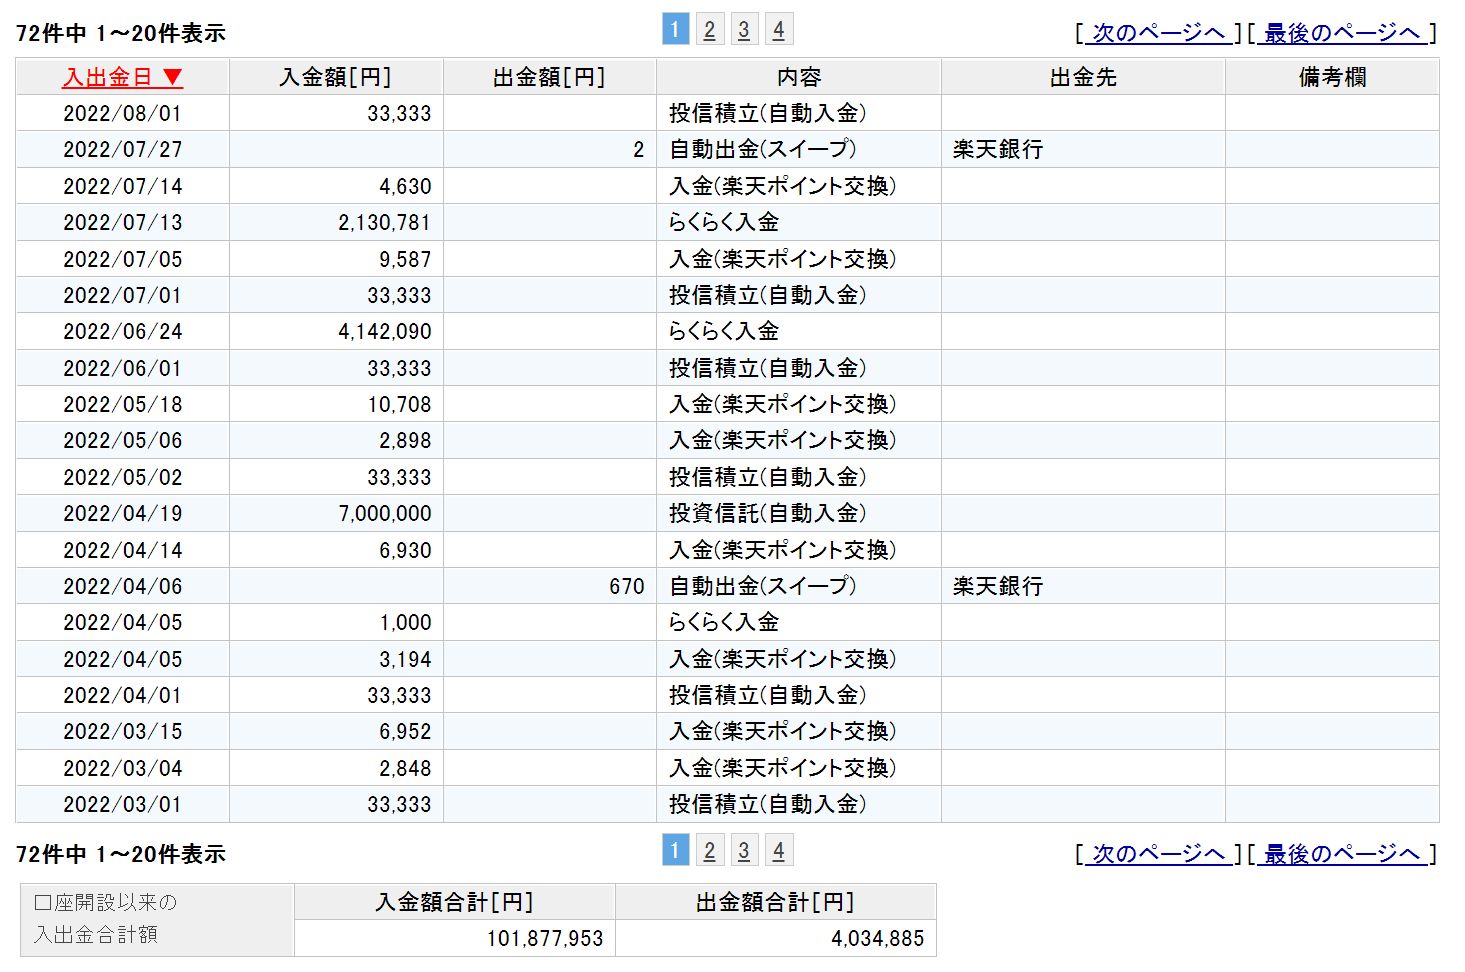Click the 入金額[円] column header

335,77
